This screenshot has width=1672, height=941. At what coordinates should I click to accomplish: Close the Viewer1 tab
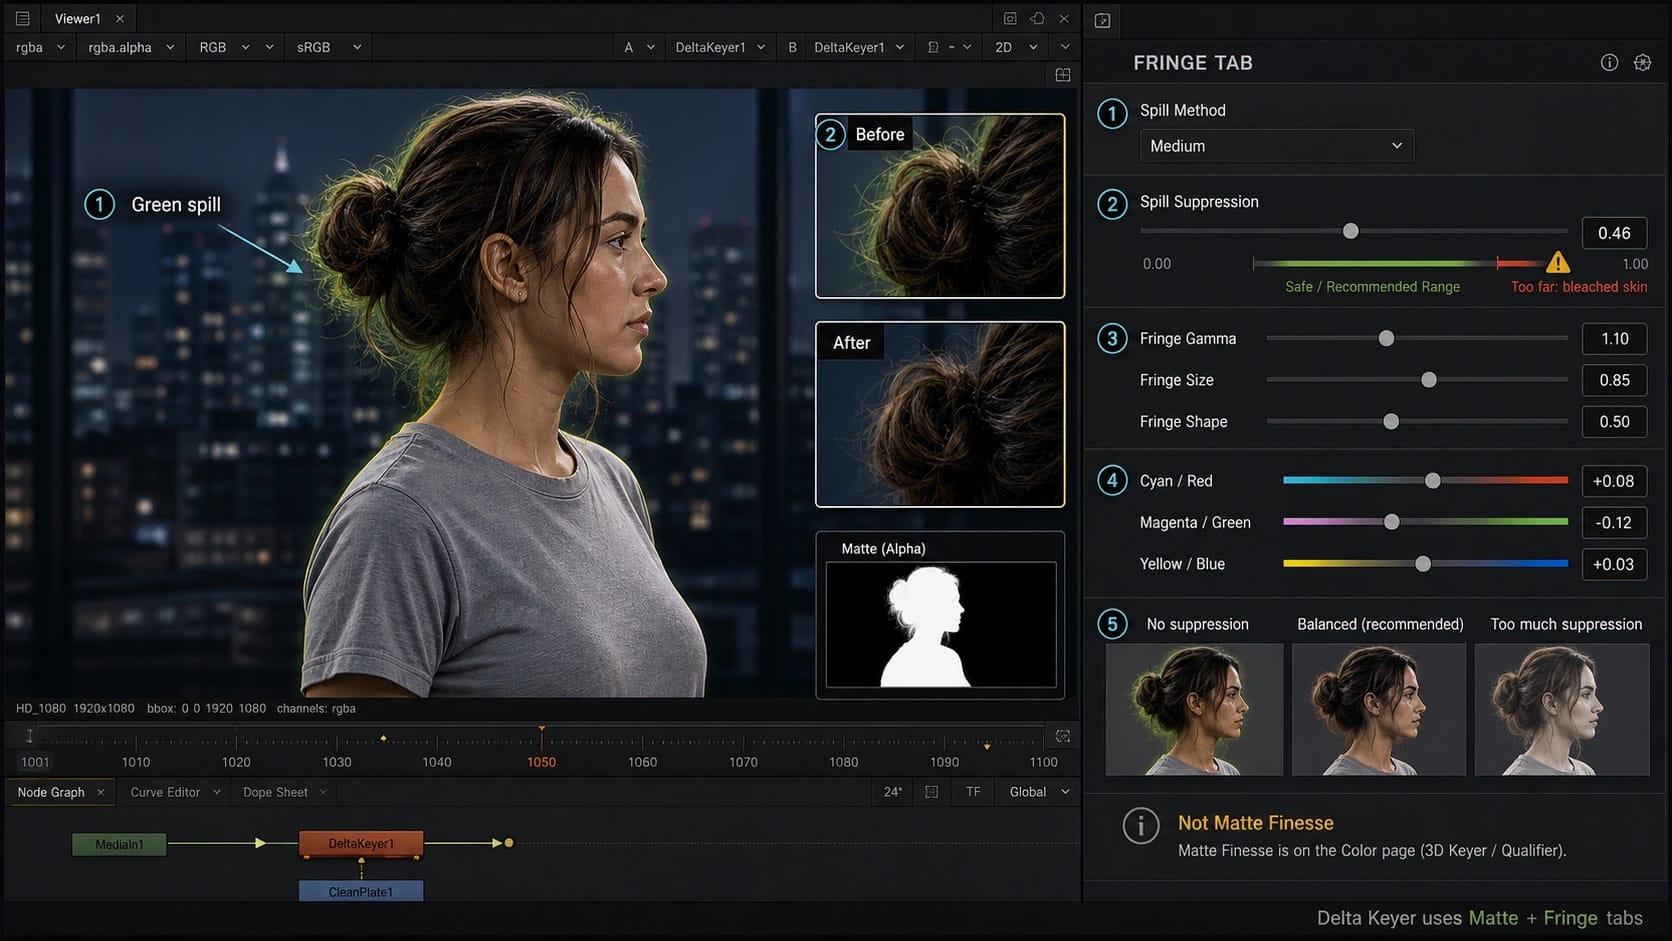120,18
